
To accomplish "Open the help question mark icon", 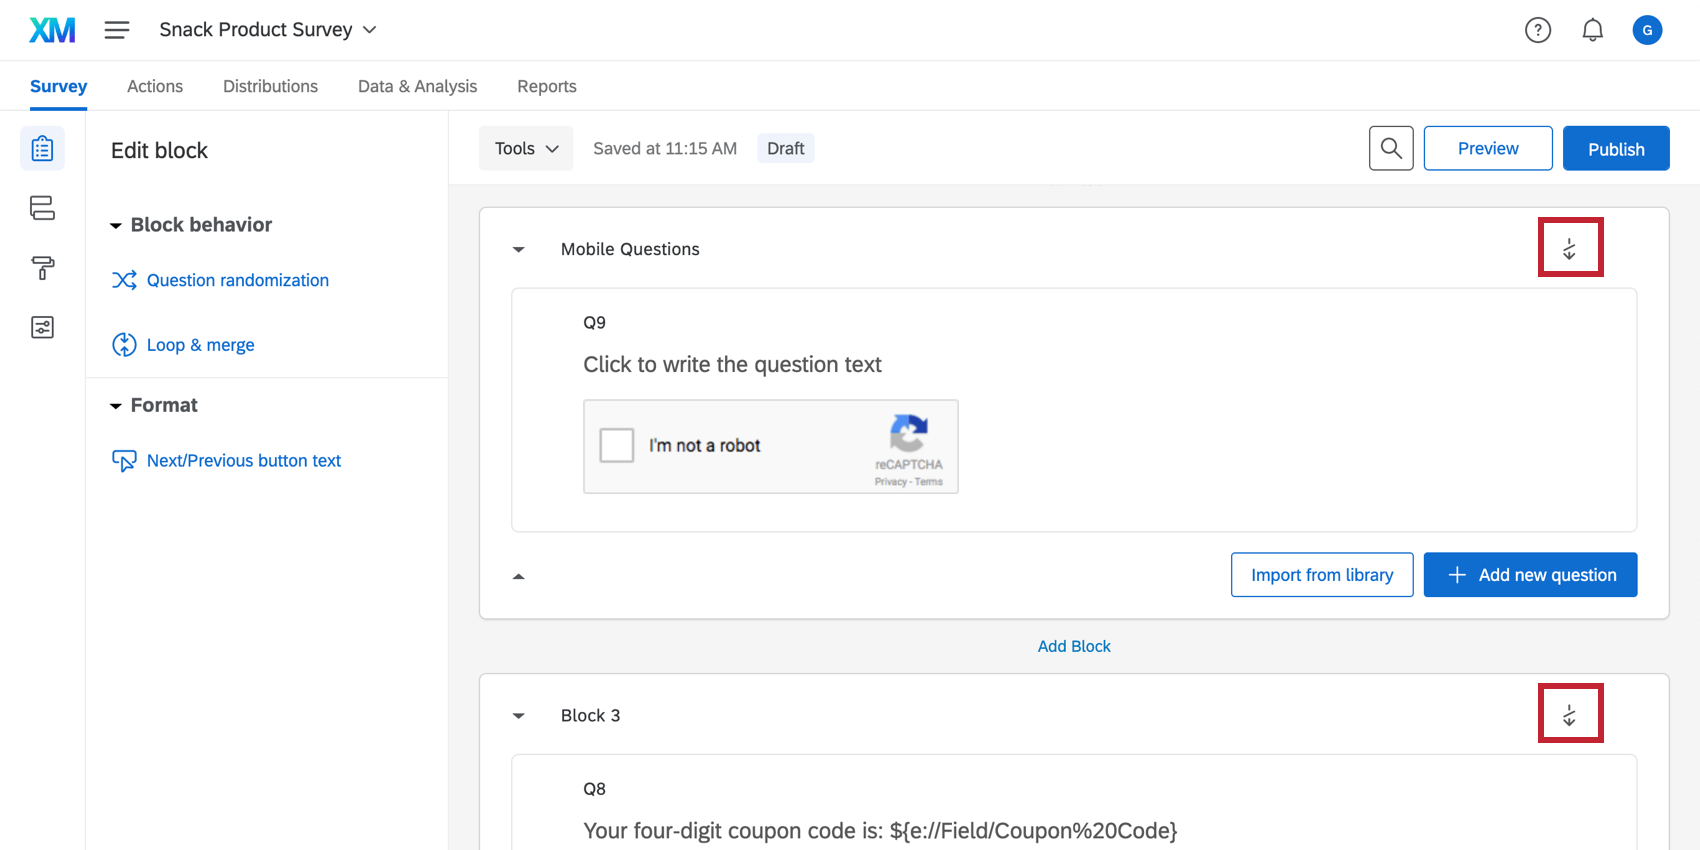I will pyautogui.click(x=1537, y=30).
